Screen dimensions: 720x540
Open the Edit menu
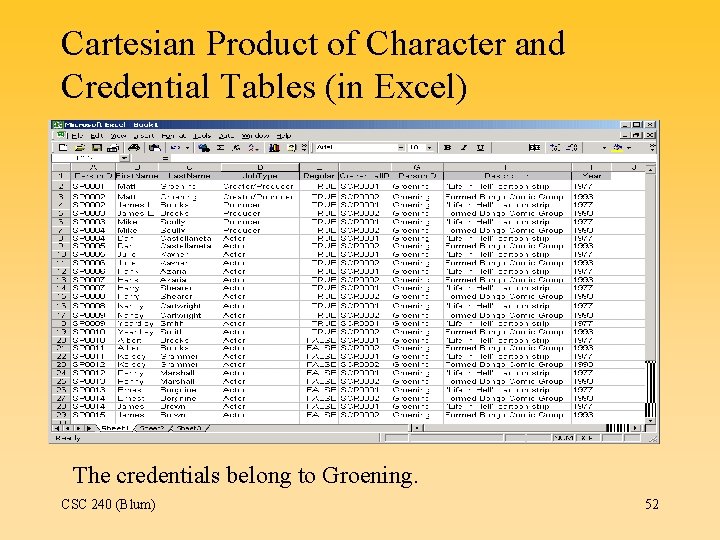tap(96, 136)
